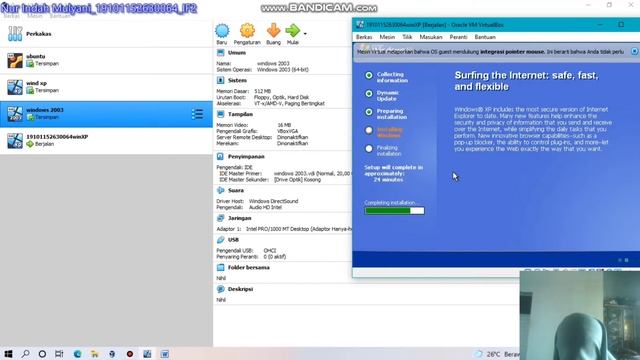Click the webcam overlay thumbnail

point(580,315)
